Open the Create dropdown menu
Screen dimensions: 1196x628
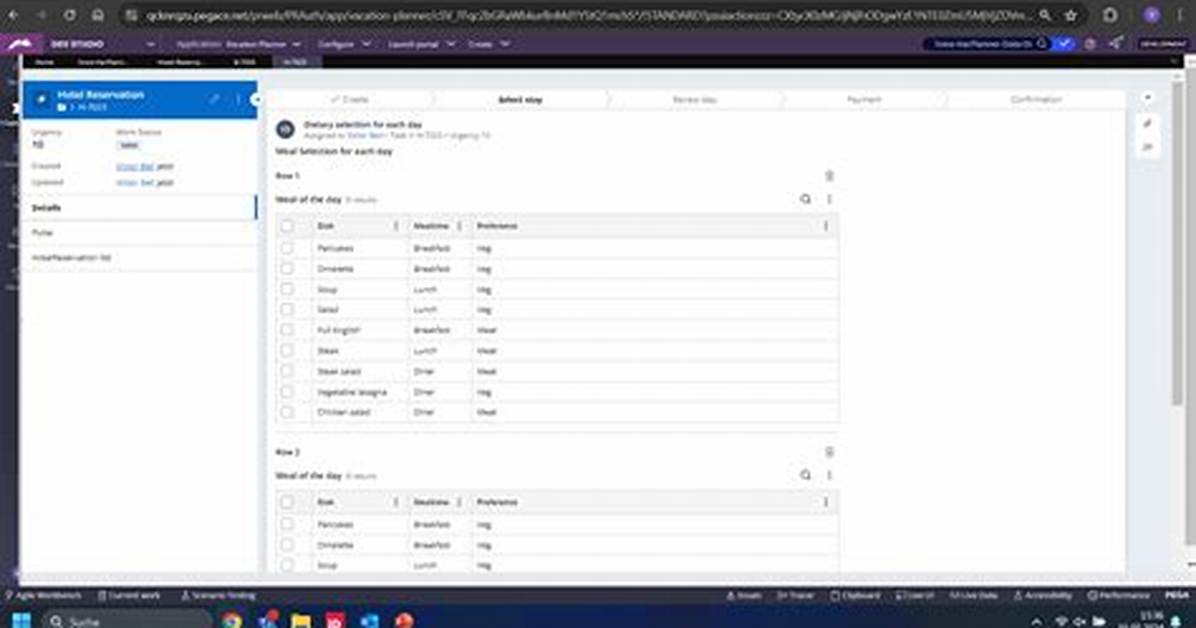[x=489, y=44]
